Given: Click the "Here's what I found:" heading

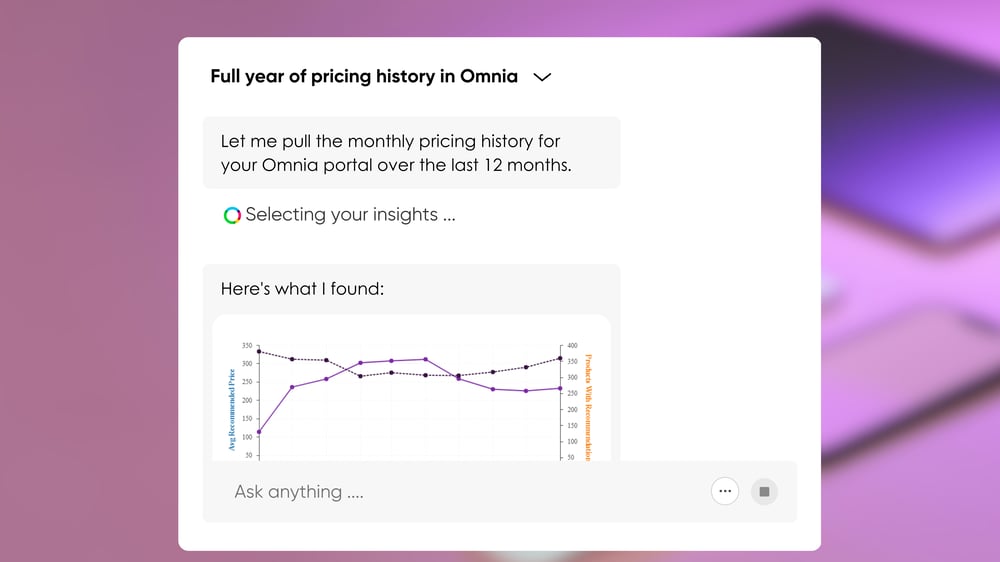Looking at the screenshot, I should click(x=302, y=288).
